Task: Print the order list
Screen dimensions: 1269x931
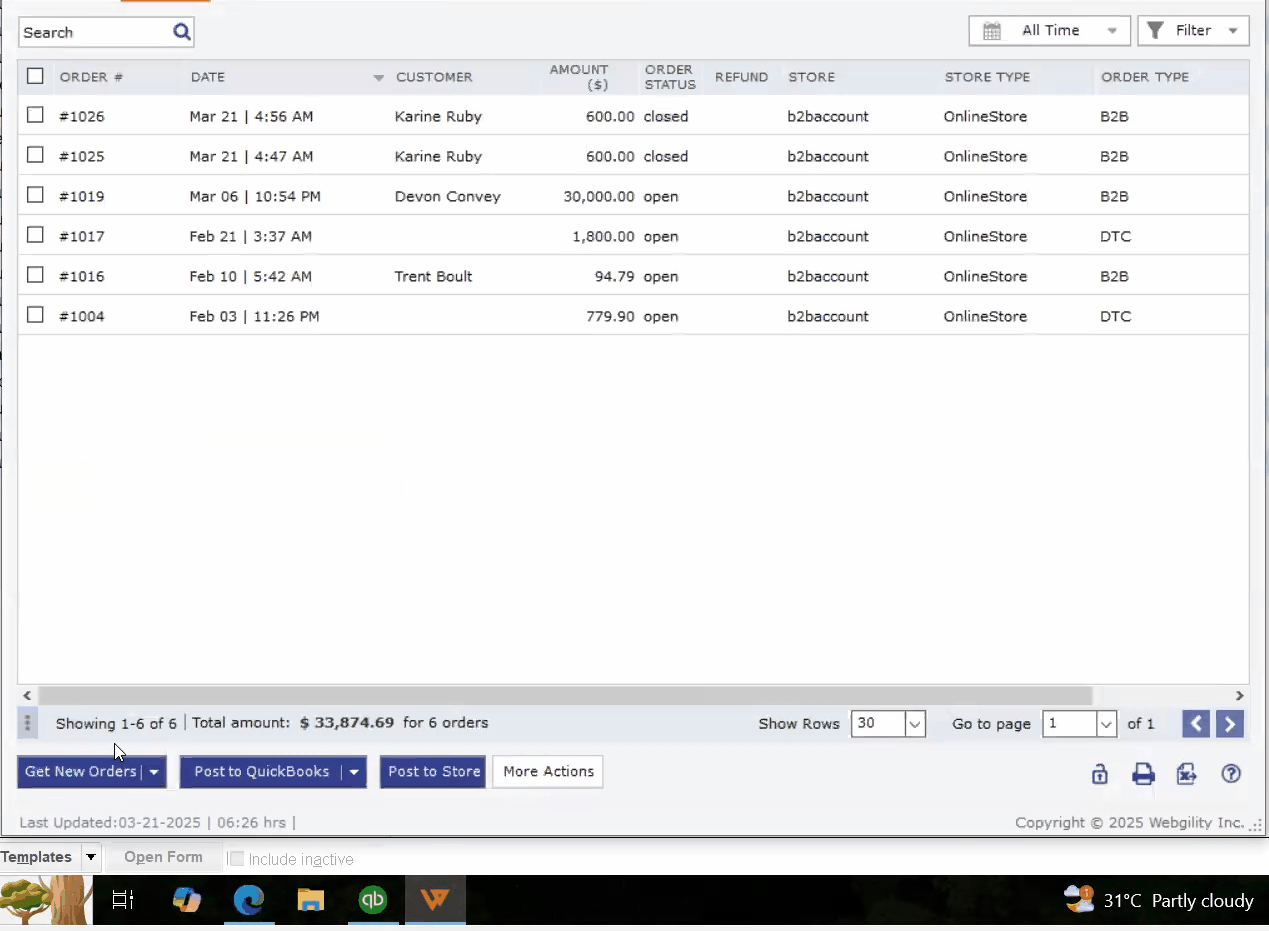Action: tap(1143, 773)
